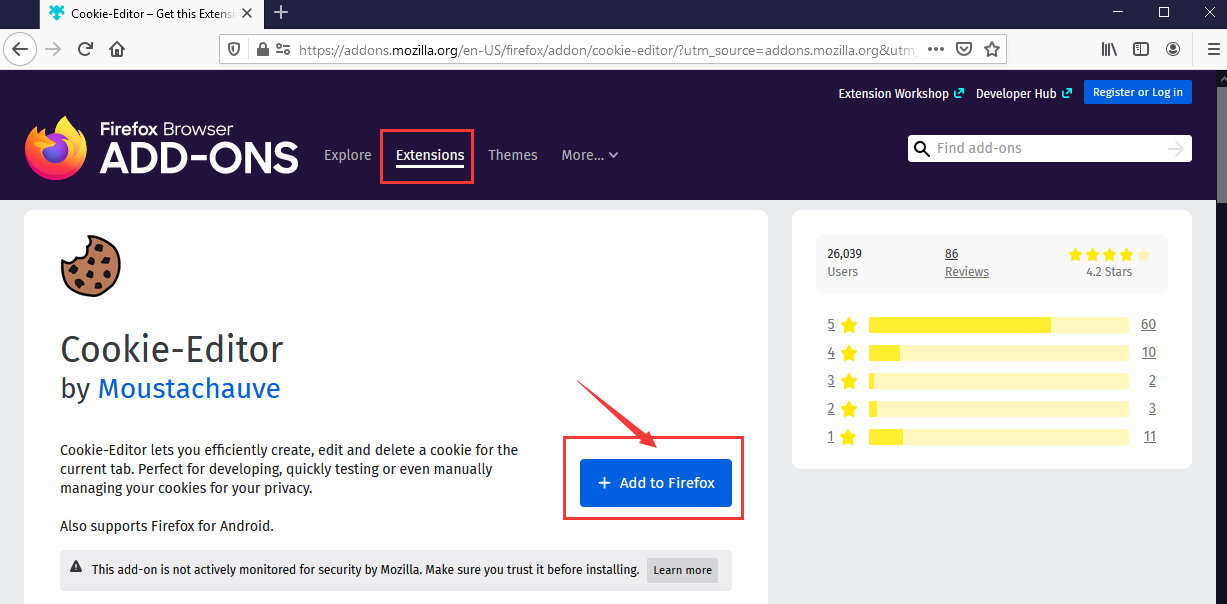The height and width of the screenshot is (604, 1227).
Task: Click the 10 count for four-star reviews
Action: pos(1148,352)
